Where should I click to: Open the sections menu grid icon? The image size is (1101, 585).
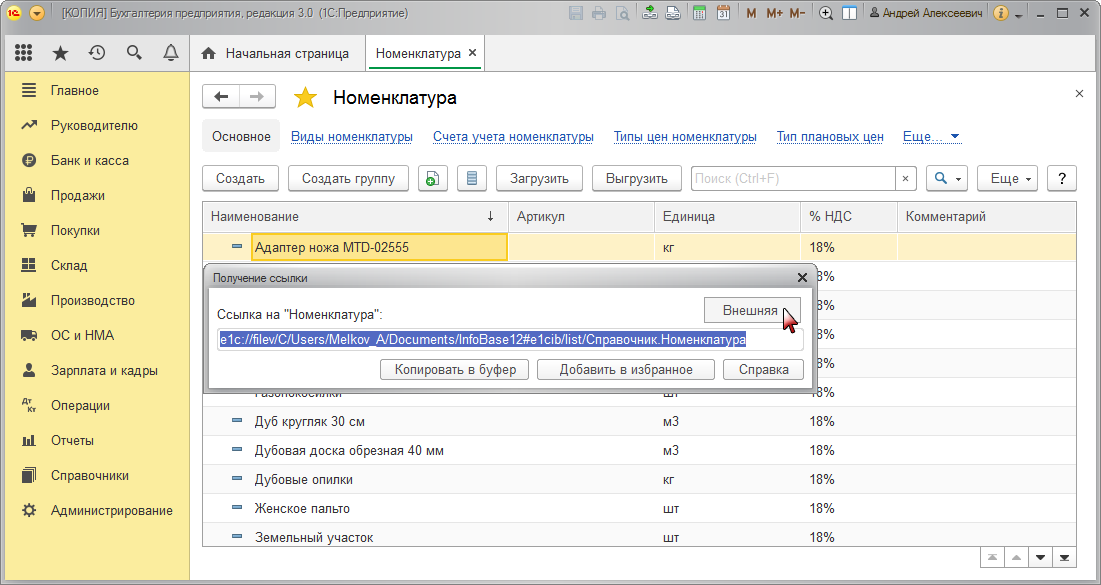(24, 53)
